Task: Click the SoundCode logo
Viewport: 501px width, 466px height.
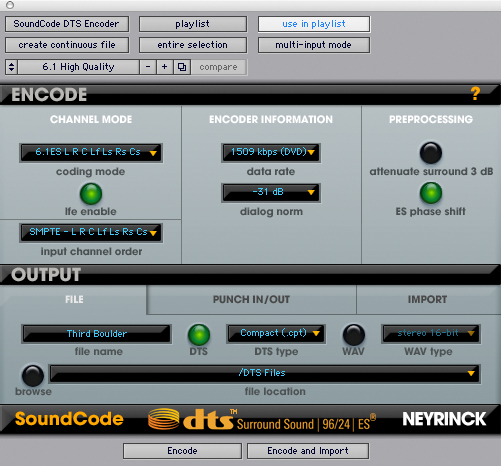Action: pos(69,419)
